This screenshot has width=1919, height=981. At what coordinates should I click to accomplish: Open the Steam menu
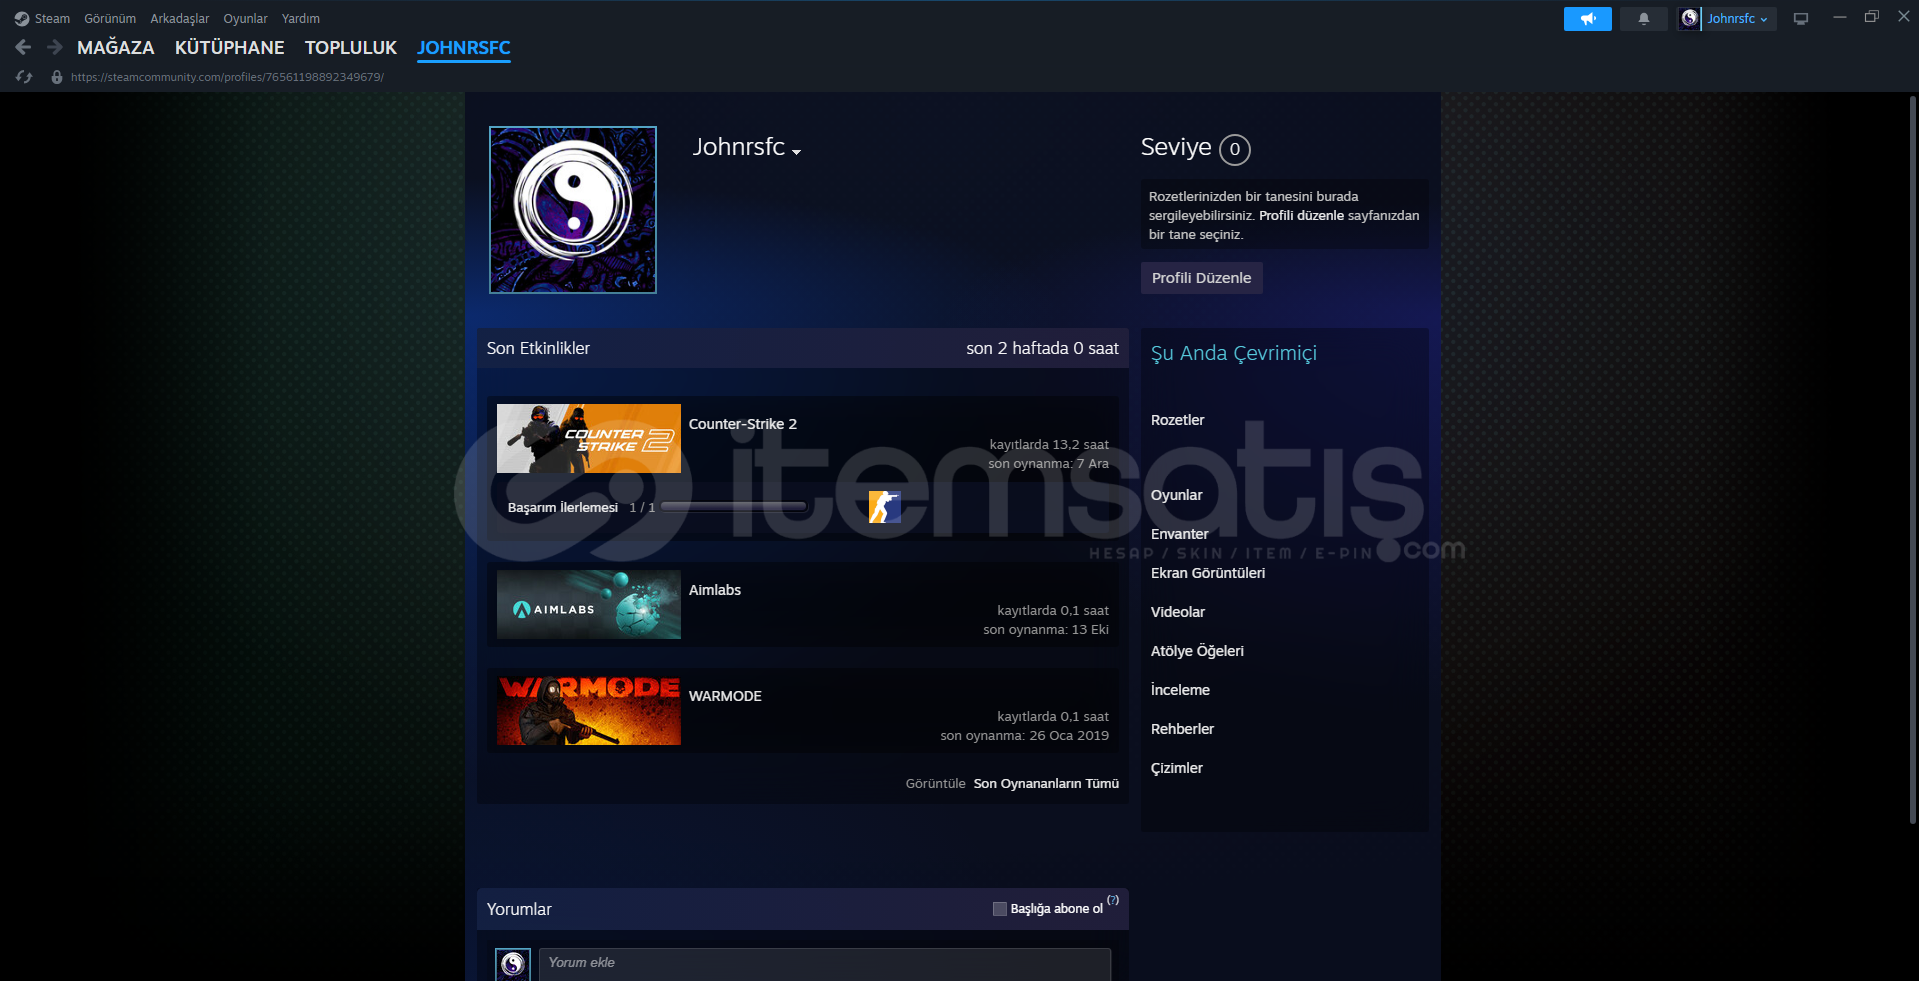[x=52, y=19]
